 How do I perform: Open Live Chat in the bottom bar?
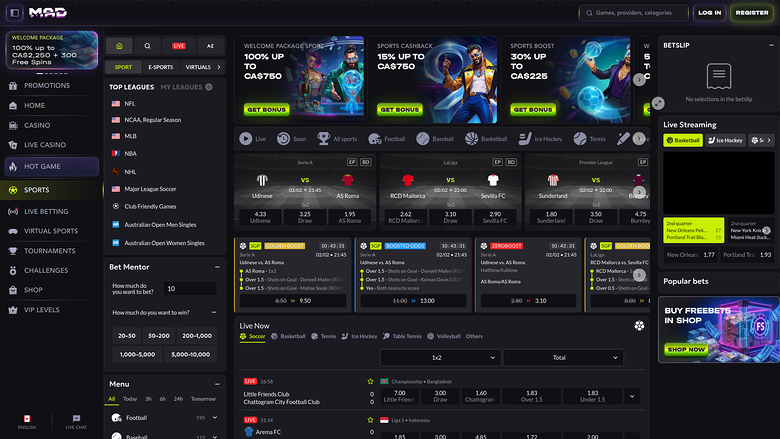(76, 422)
